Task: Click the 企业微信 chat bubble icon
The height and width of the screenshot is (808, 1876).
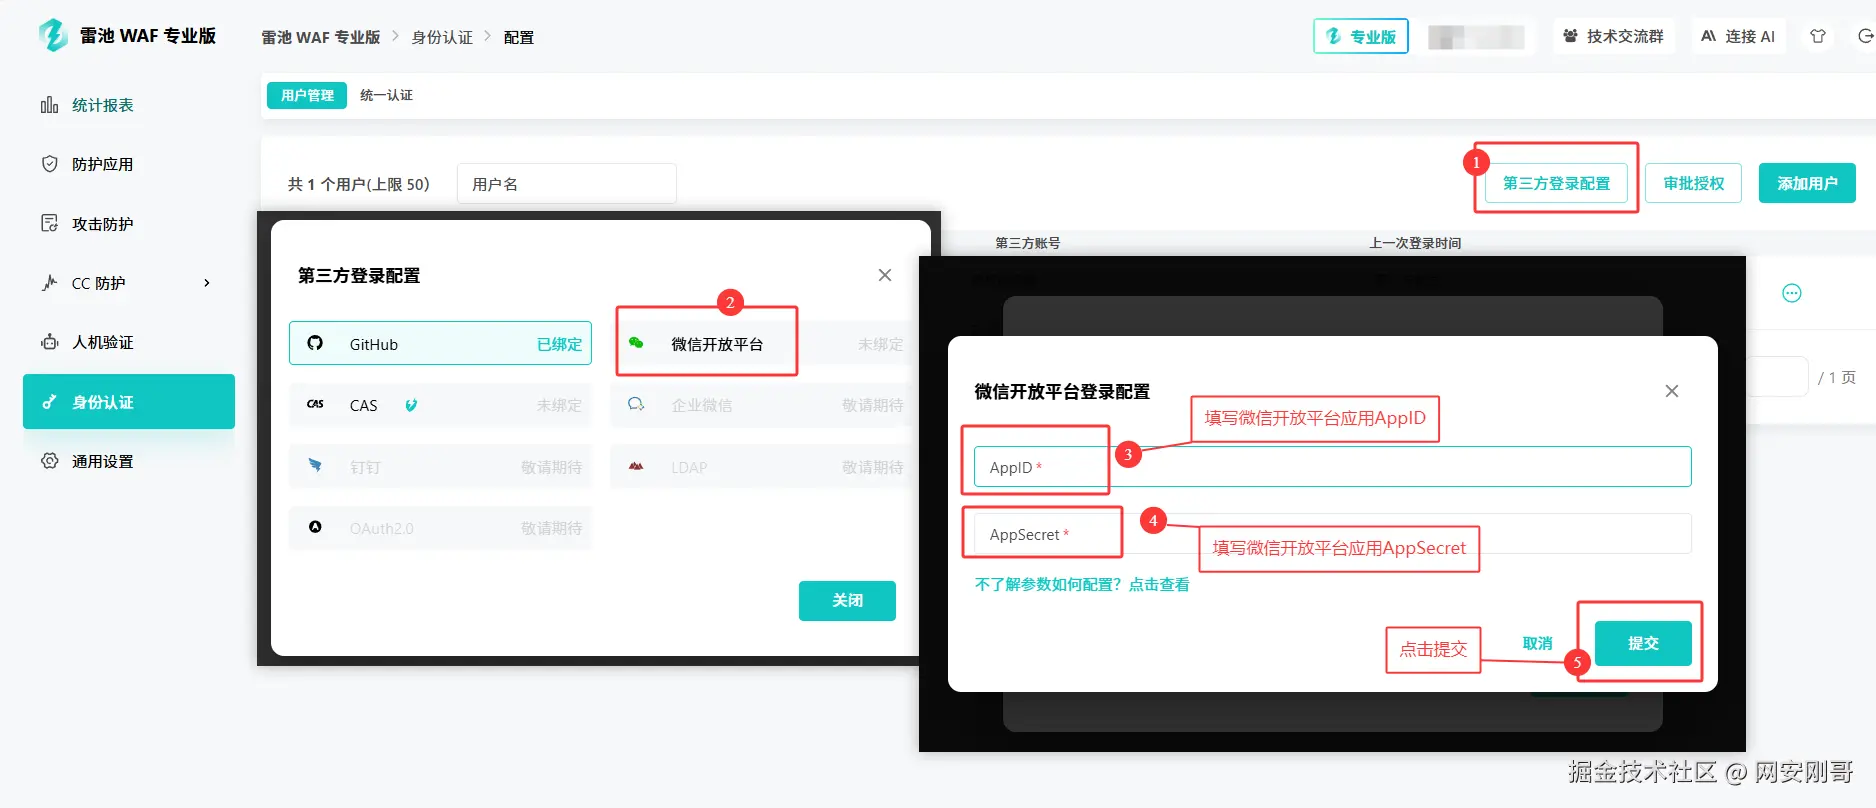Action: pos(636,404)
